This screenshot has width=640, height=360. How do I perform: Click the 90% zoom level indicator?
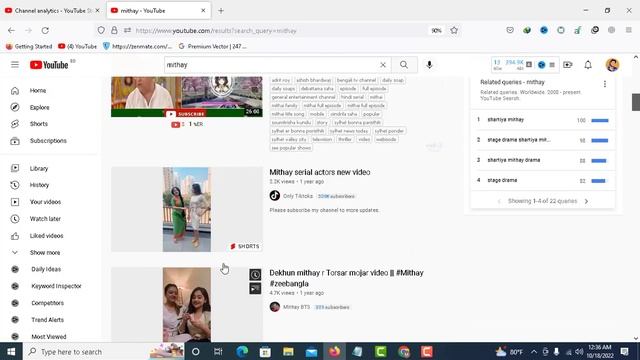[x=436, y=31]
